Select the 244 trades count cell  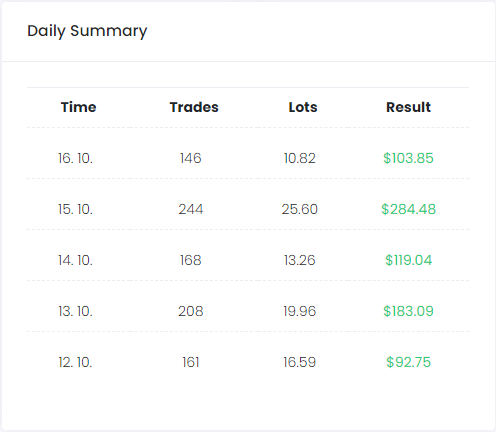pyautogui.click(x=191, y=209)
